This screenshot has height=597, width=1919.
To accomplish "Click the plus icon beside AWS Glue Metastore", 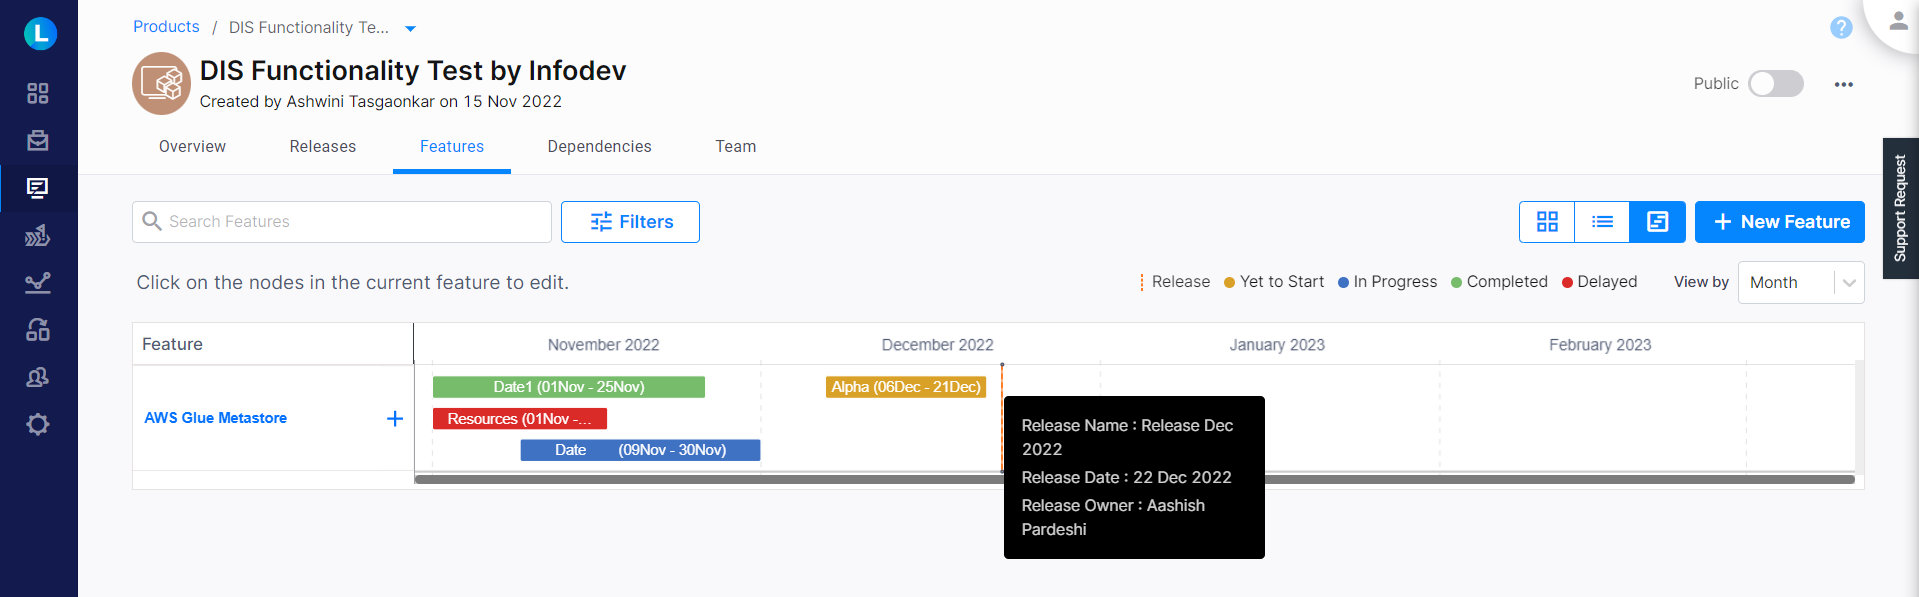I will coord(395,418).
